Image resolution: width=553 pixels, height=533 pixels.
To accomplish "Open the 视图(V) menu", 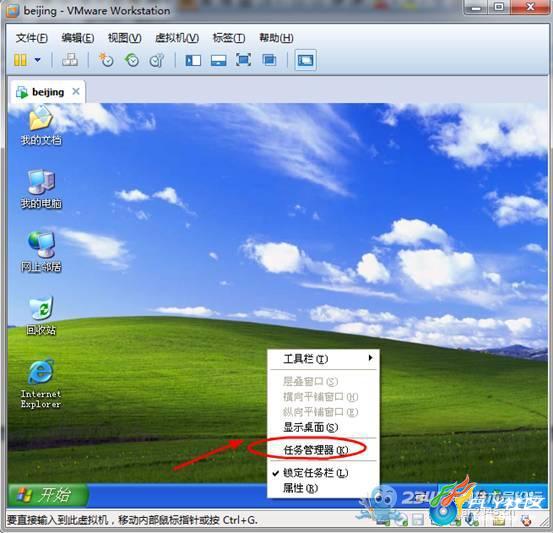I will tap(124, 37).
